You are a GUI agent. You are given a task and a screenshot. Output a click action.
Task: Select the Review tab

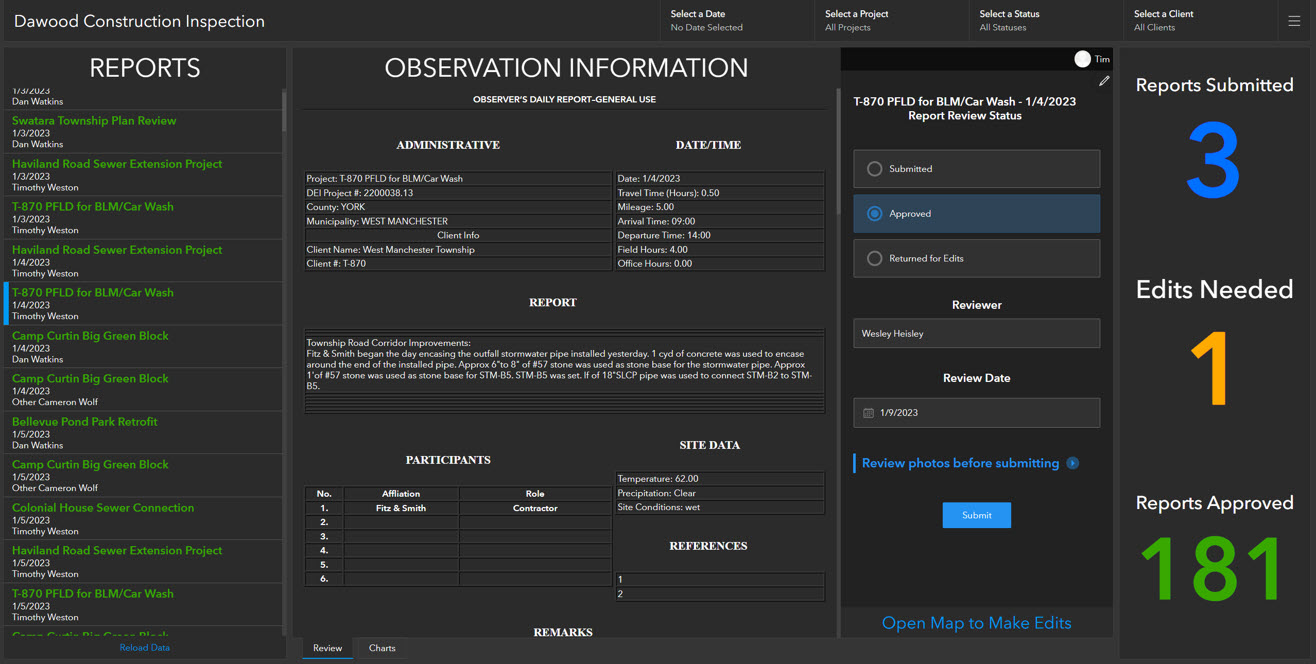click(327, 648)
